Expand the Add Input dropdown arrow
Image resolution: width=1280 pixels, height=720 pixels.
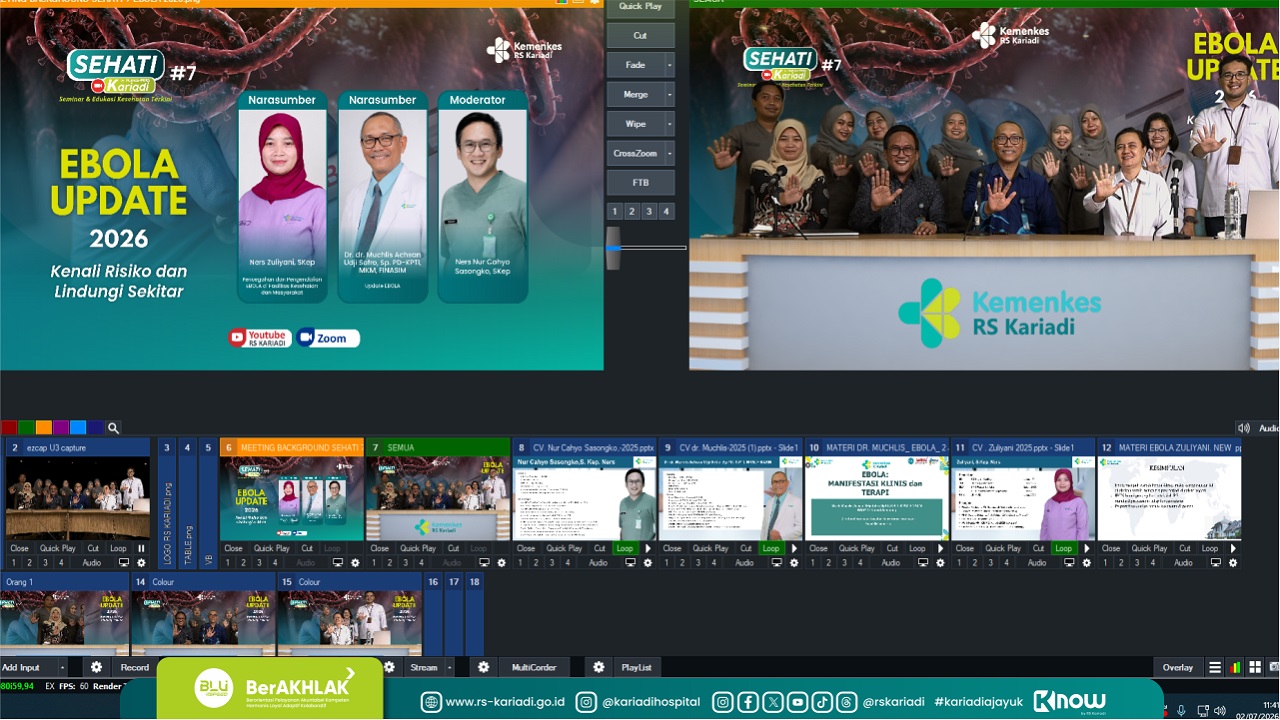(x=62, y=667)
